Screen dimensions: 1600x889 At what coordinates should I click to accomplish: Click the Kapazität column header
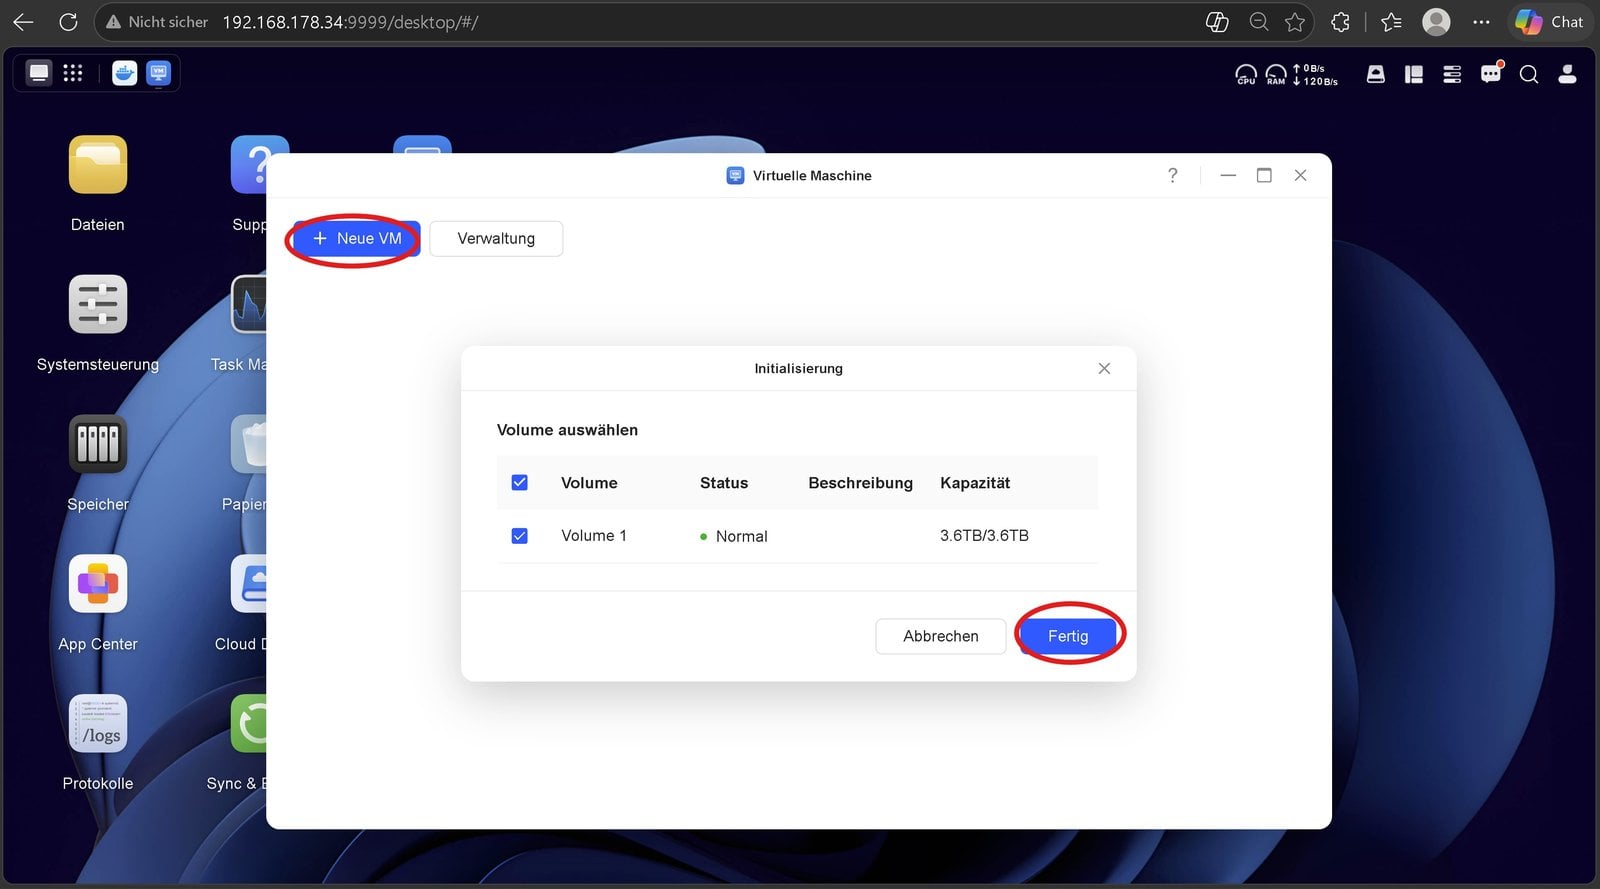(975, 483)
